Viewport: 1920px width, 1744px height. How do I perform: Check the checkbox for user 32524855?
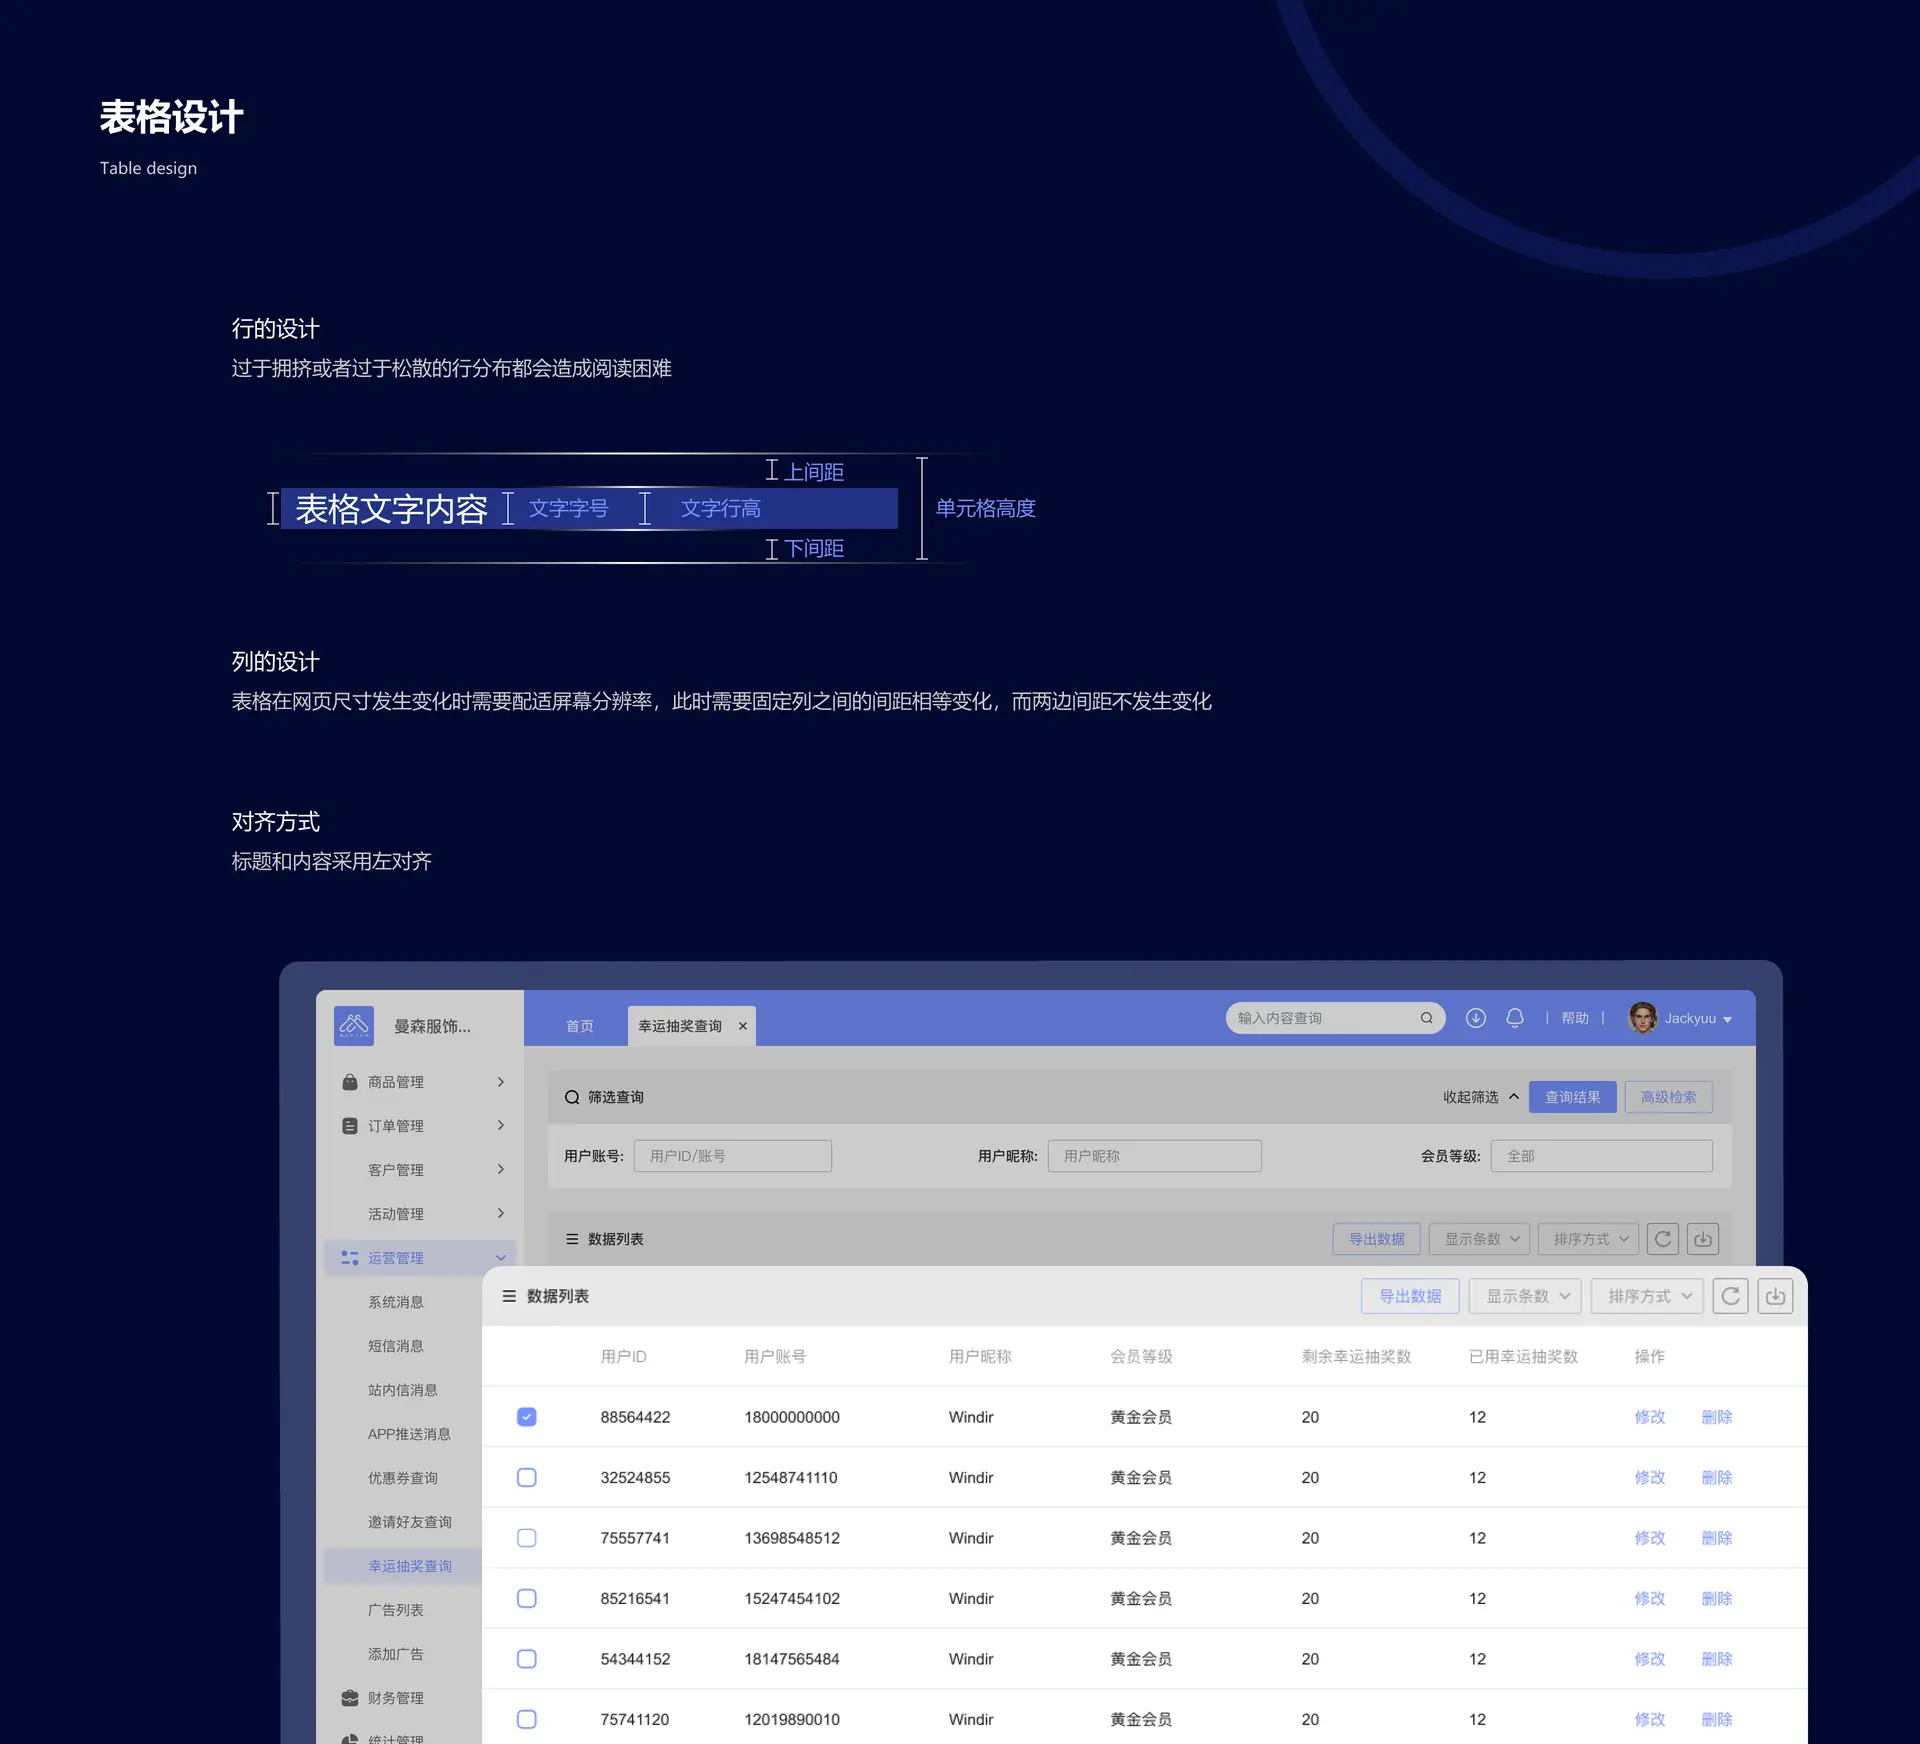527,1477
